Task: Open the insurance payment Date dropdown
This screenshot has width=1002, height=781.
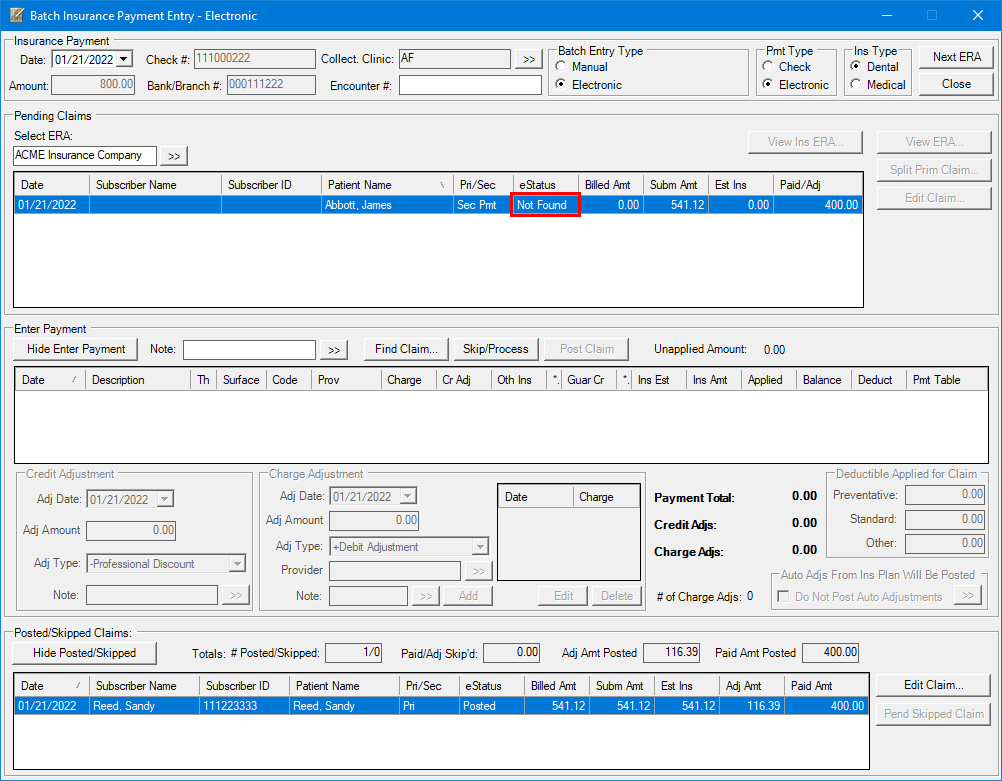Action: click(124, 60)
